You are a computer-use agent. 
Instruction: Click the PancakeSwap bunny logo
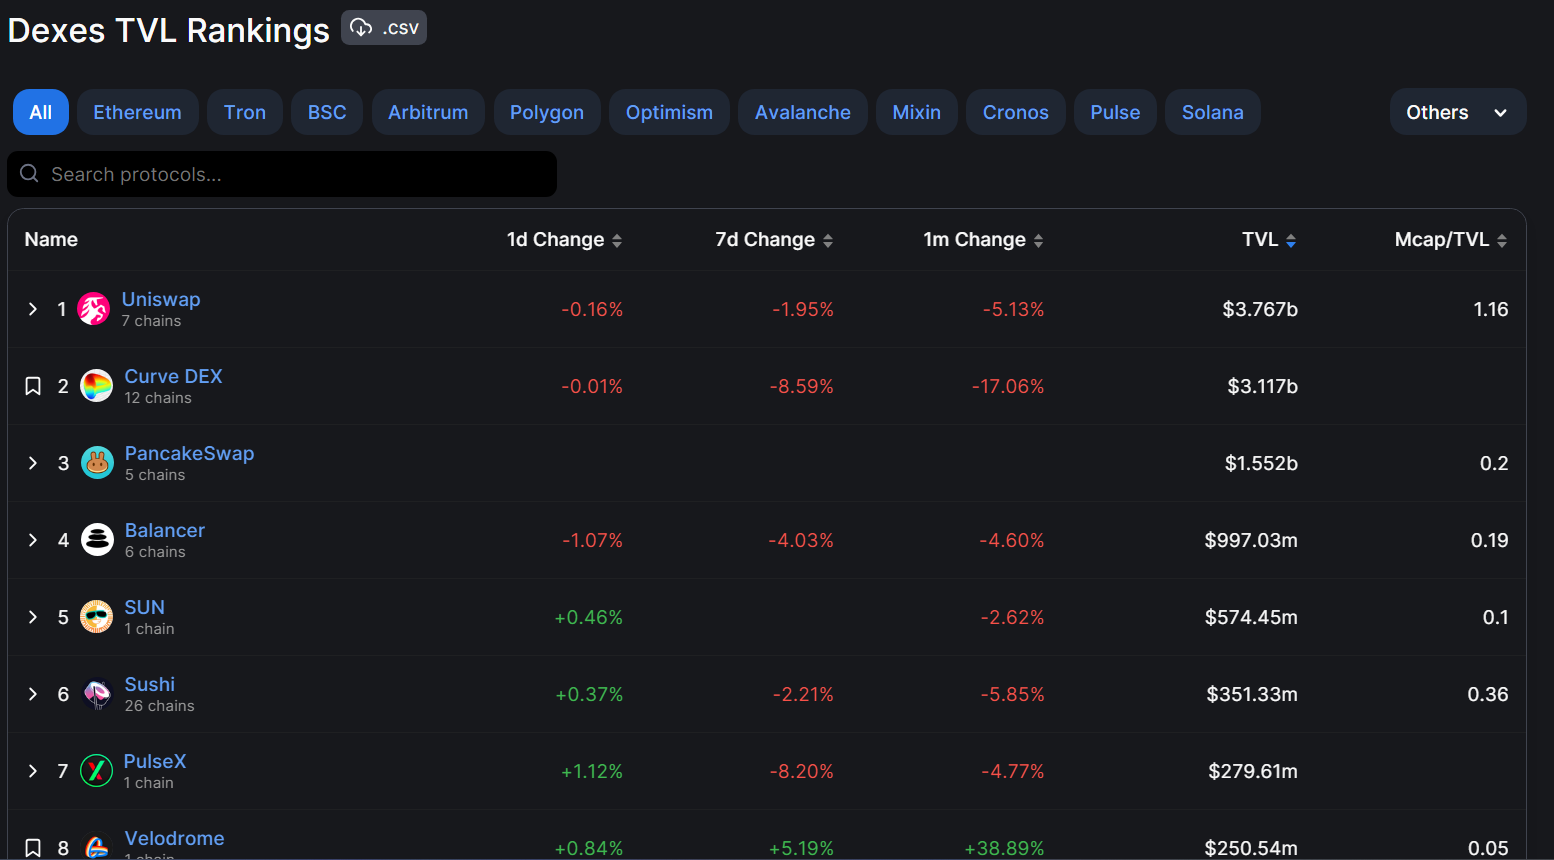click(97, 462)
